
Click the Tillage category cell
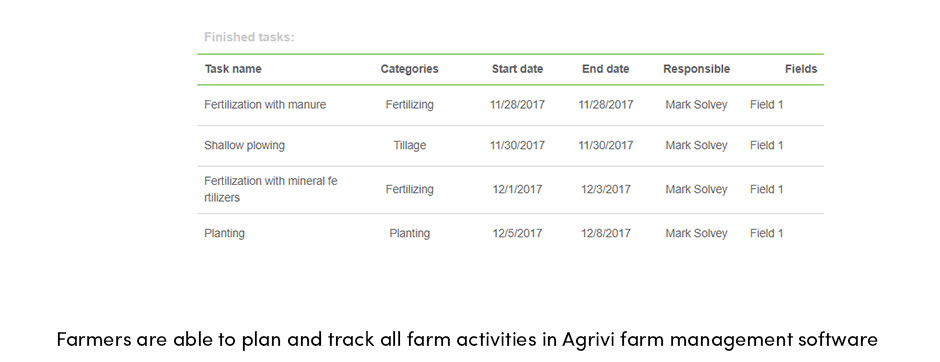[x=409, y=146]
